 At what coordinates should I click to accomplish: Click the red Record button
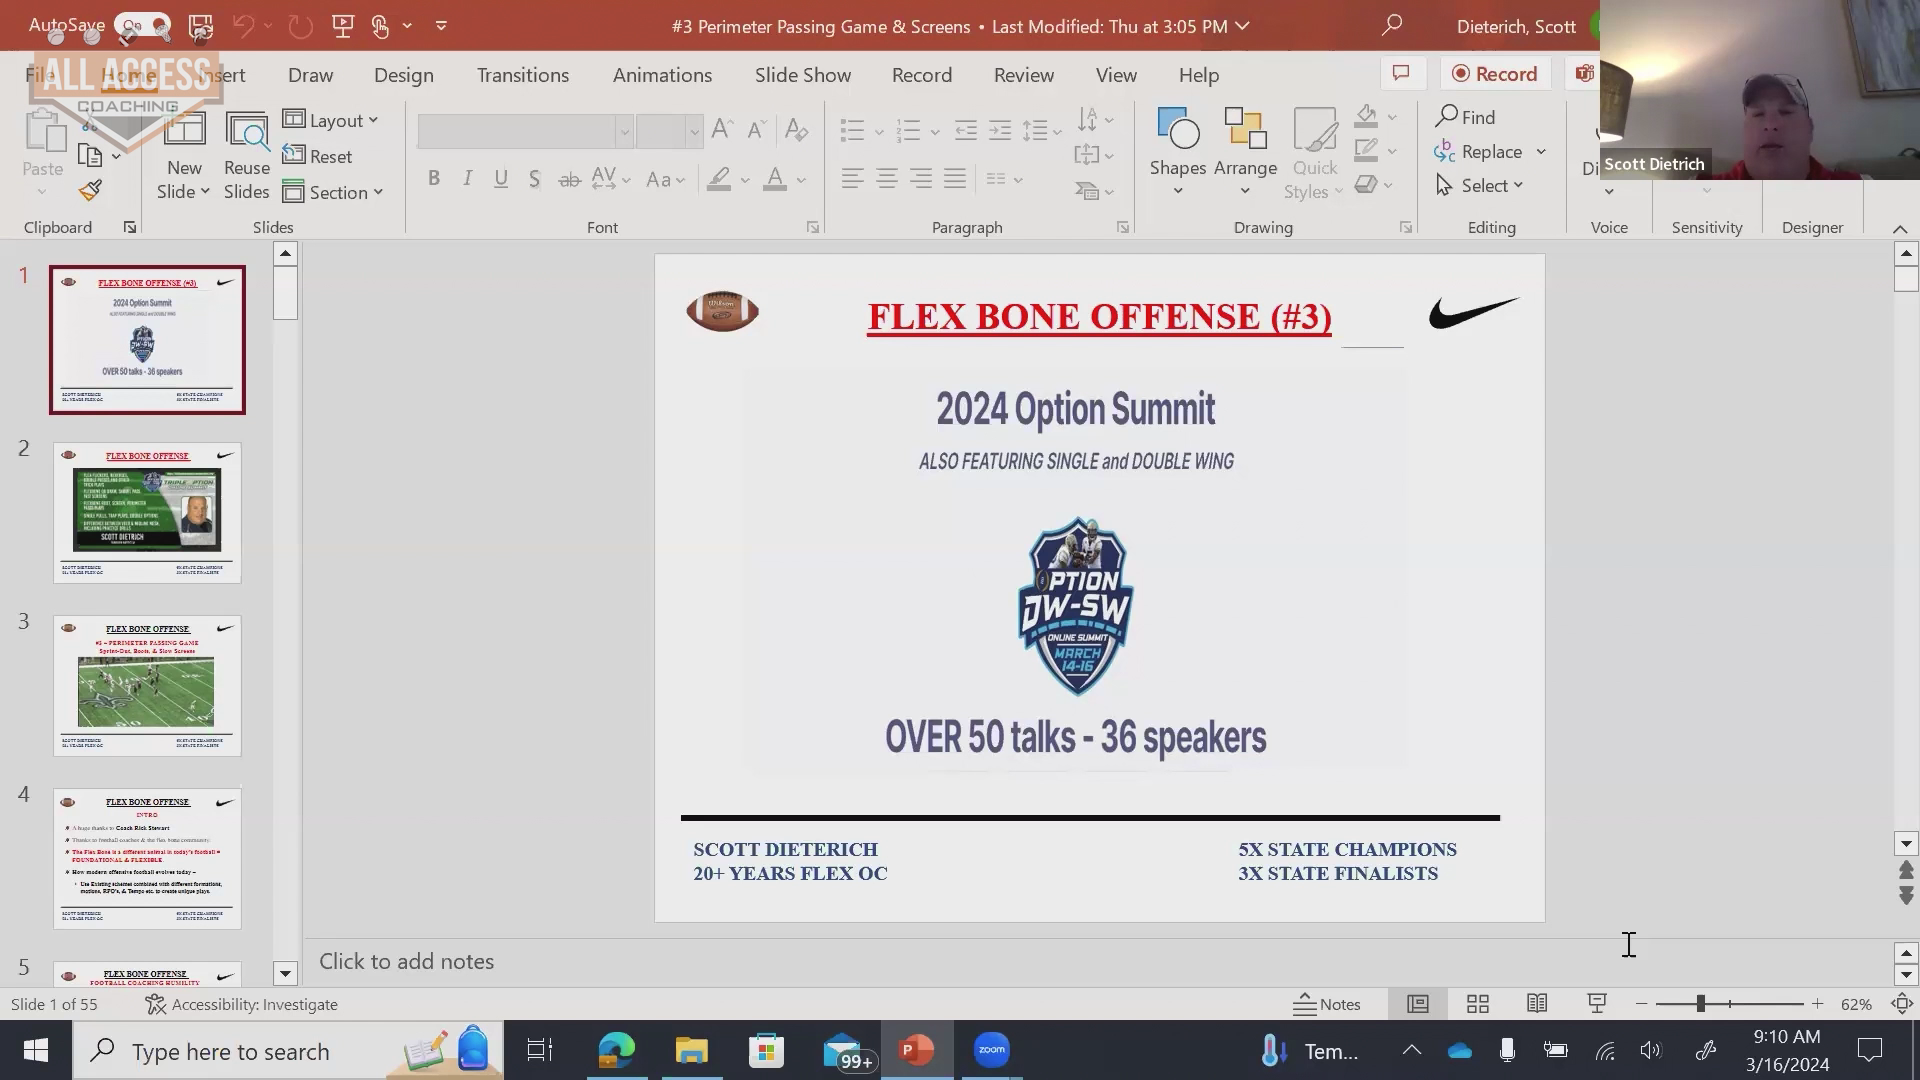pos(1495,74)
